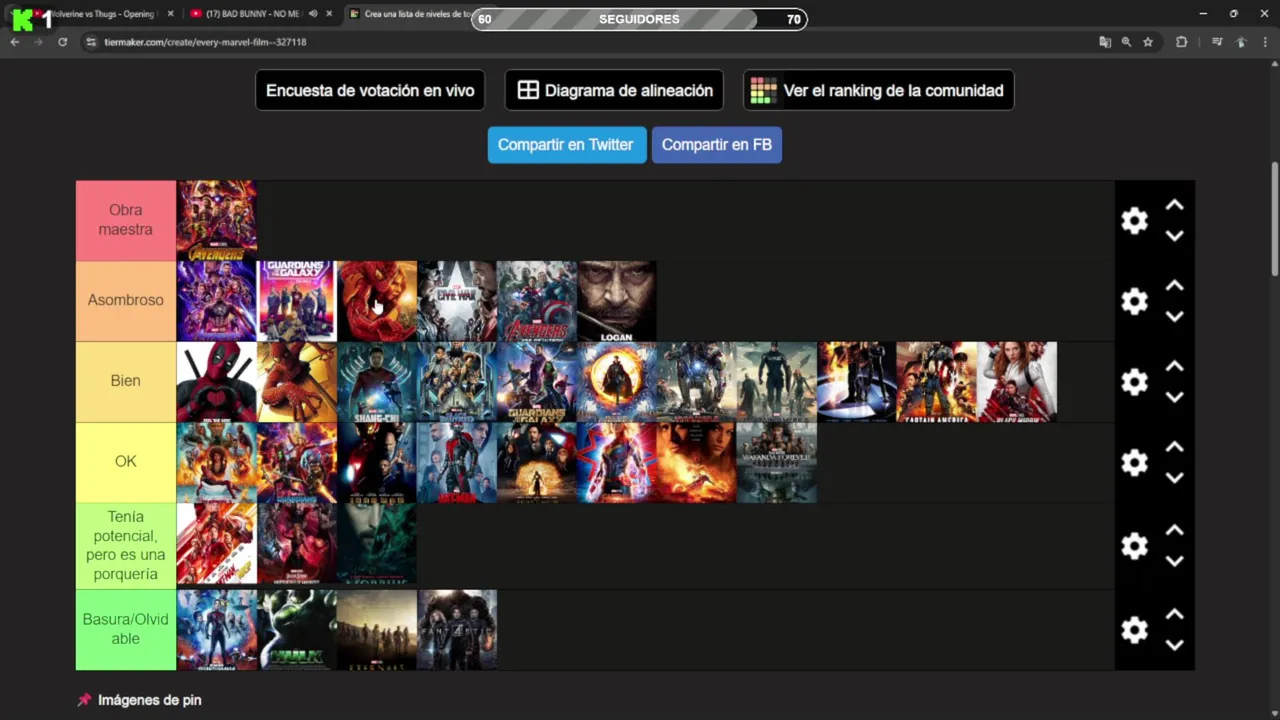Close the BAD BUNNY tab
The height and width of the screenshot is (720, 1280).
coord(332,14)
